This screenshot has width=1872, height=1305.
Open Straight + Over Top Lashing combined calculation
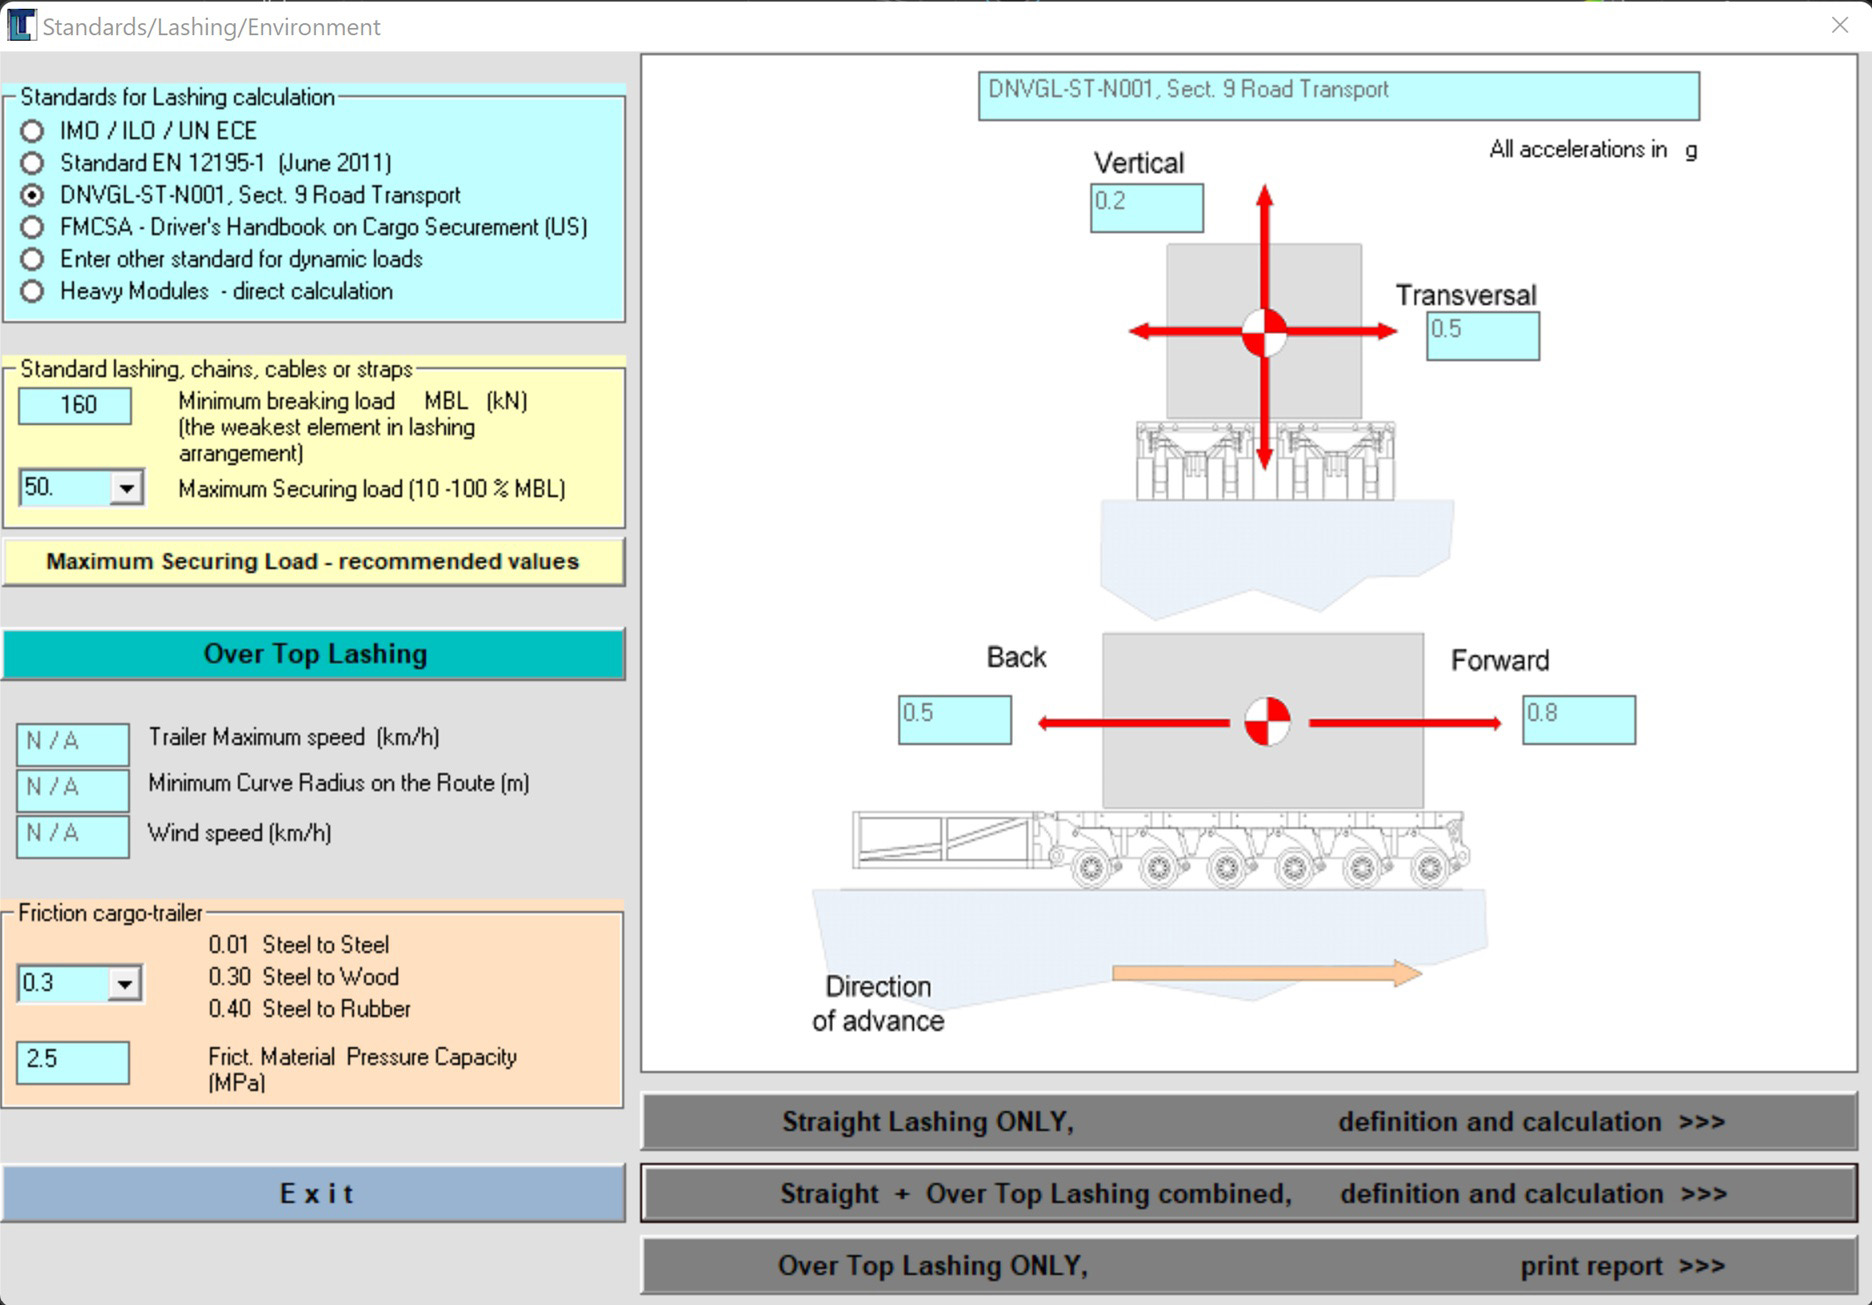[1248, 1194]
